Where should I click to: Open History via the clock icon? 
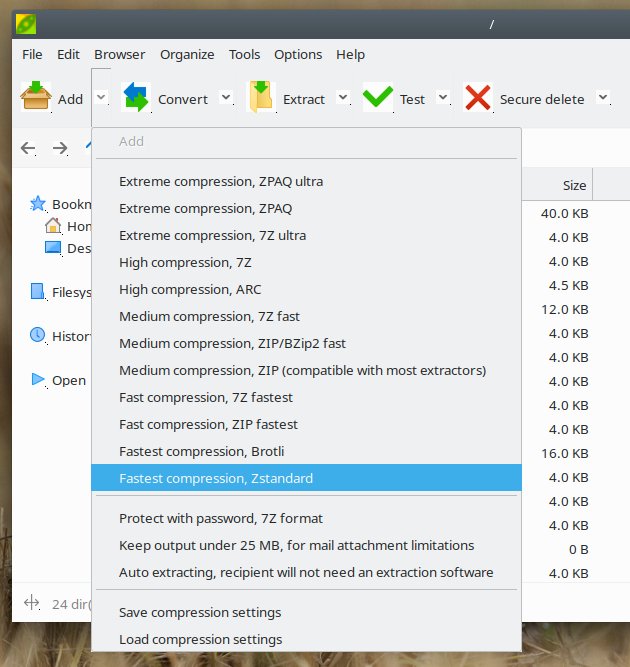pos(38,335)
